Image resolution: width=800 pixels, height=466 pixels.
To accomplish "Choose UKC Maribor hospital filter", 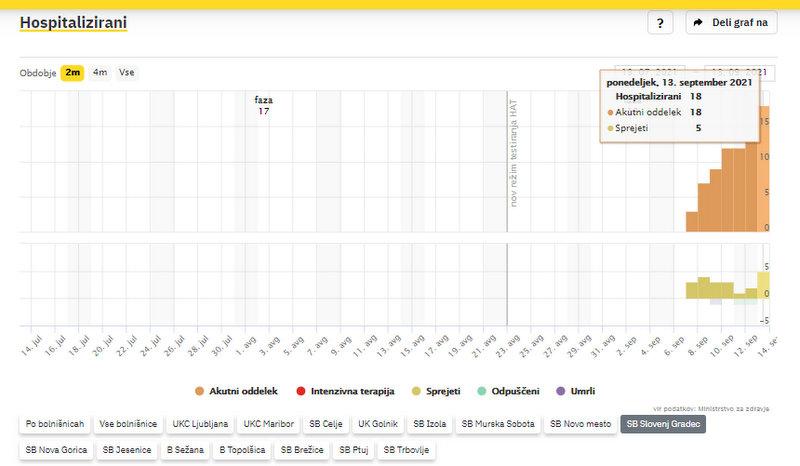I will point(269,425).
